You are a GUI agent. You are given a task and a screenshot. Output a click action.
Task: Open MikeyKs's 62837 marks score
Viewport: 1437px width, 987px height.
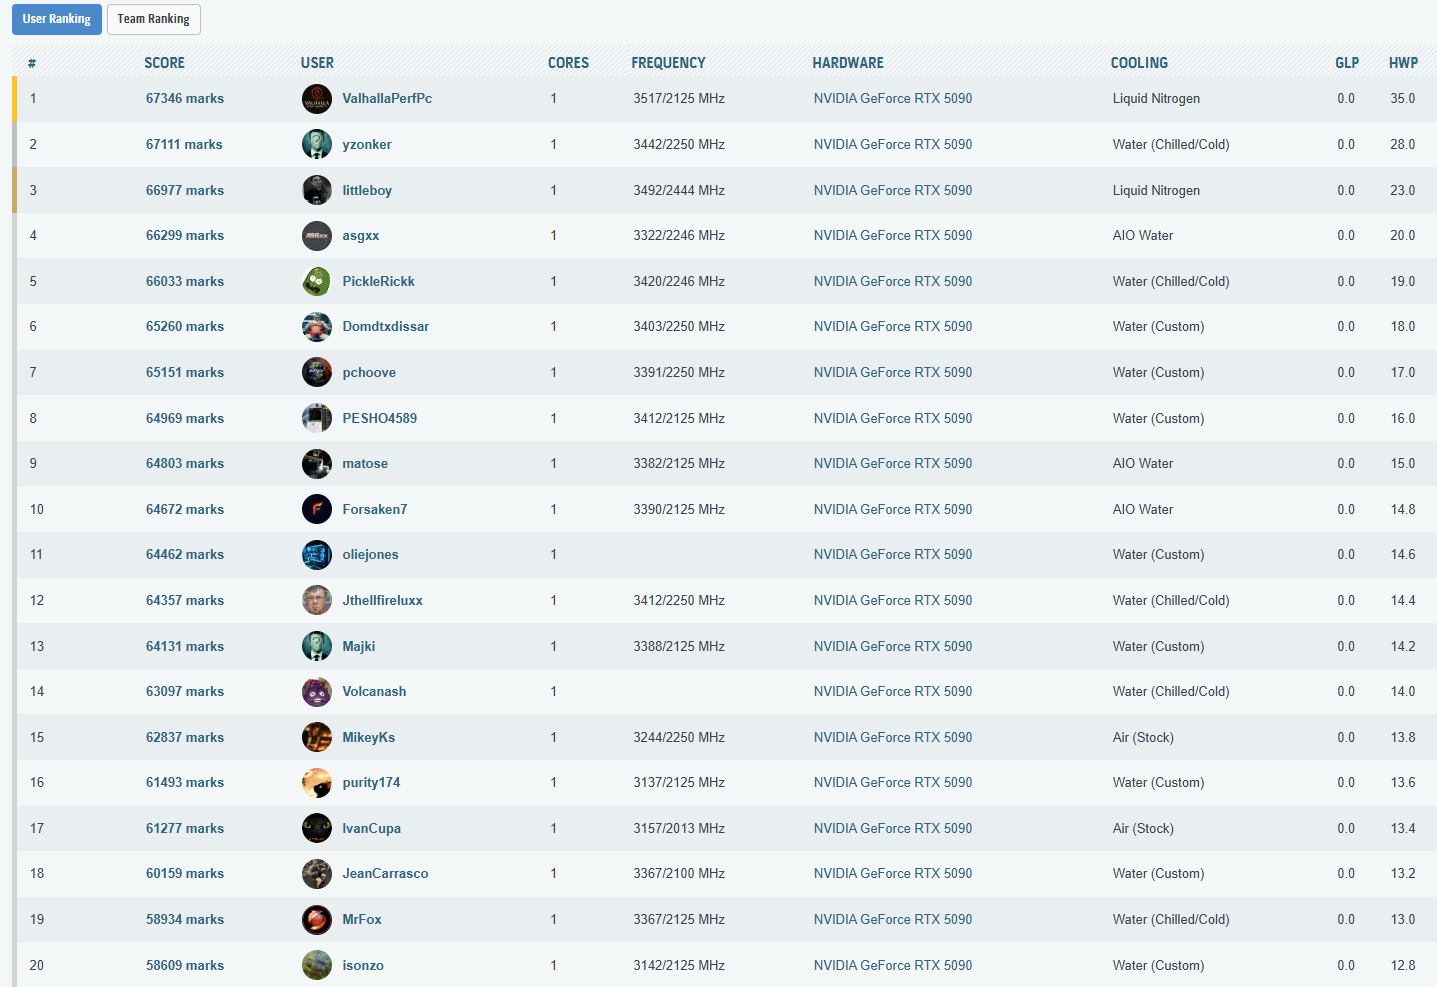(184, 737)
